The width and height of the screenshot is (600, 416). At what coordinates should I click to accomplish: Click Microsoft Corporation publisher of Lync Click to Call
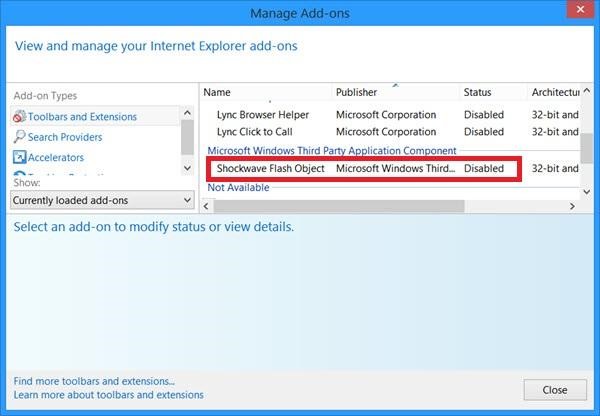point(386,132)
